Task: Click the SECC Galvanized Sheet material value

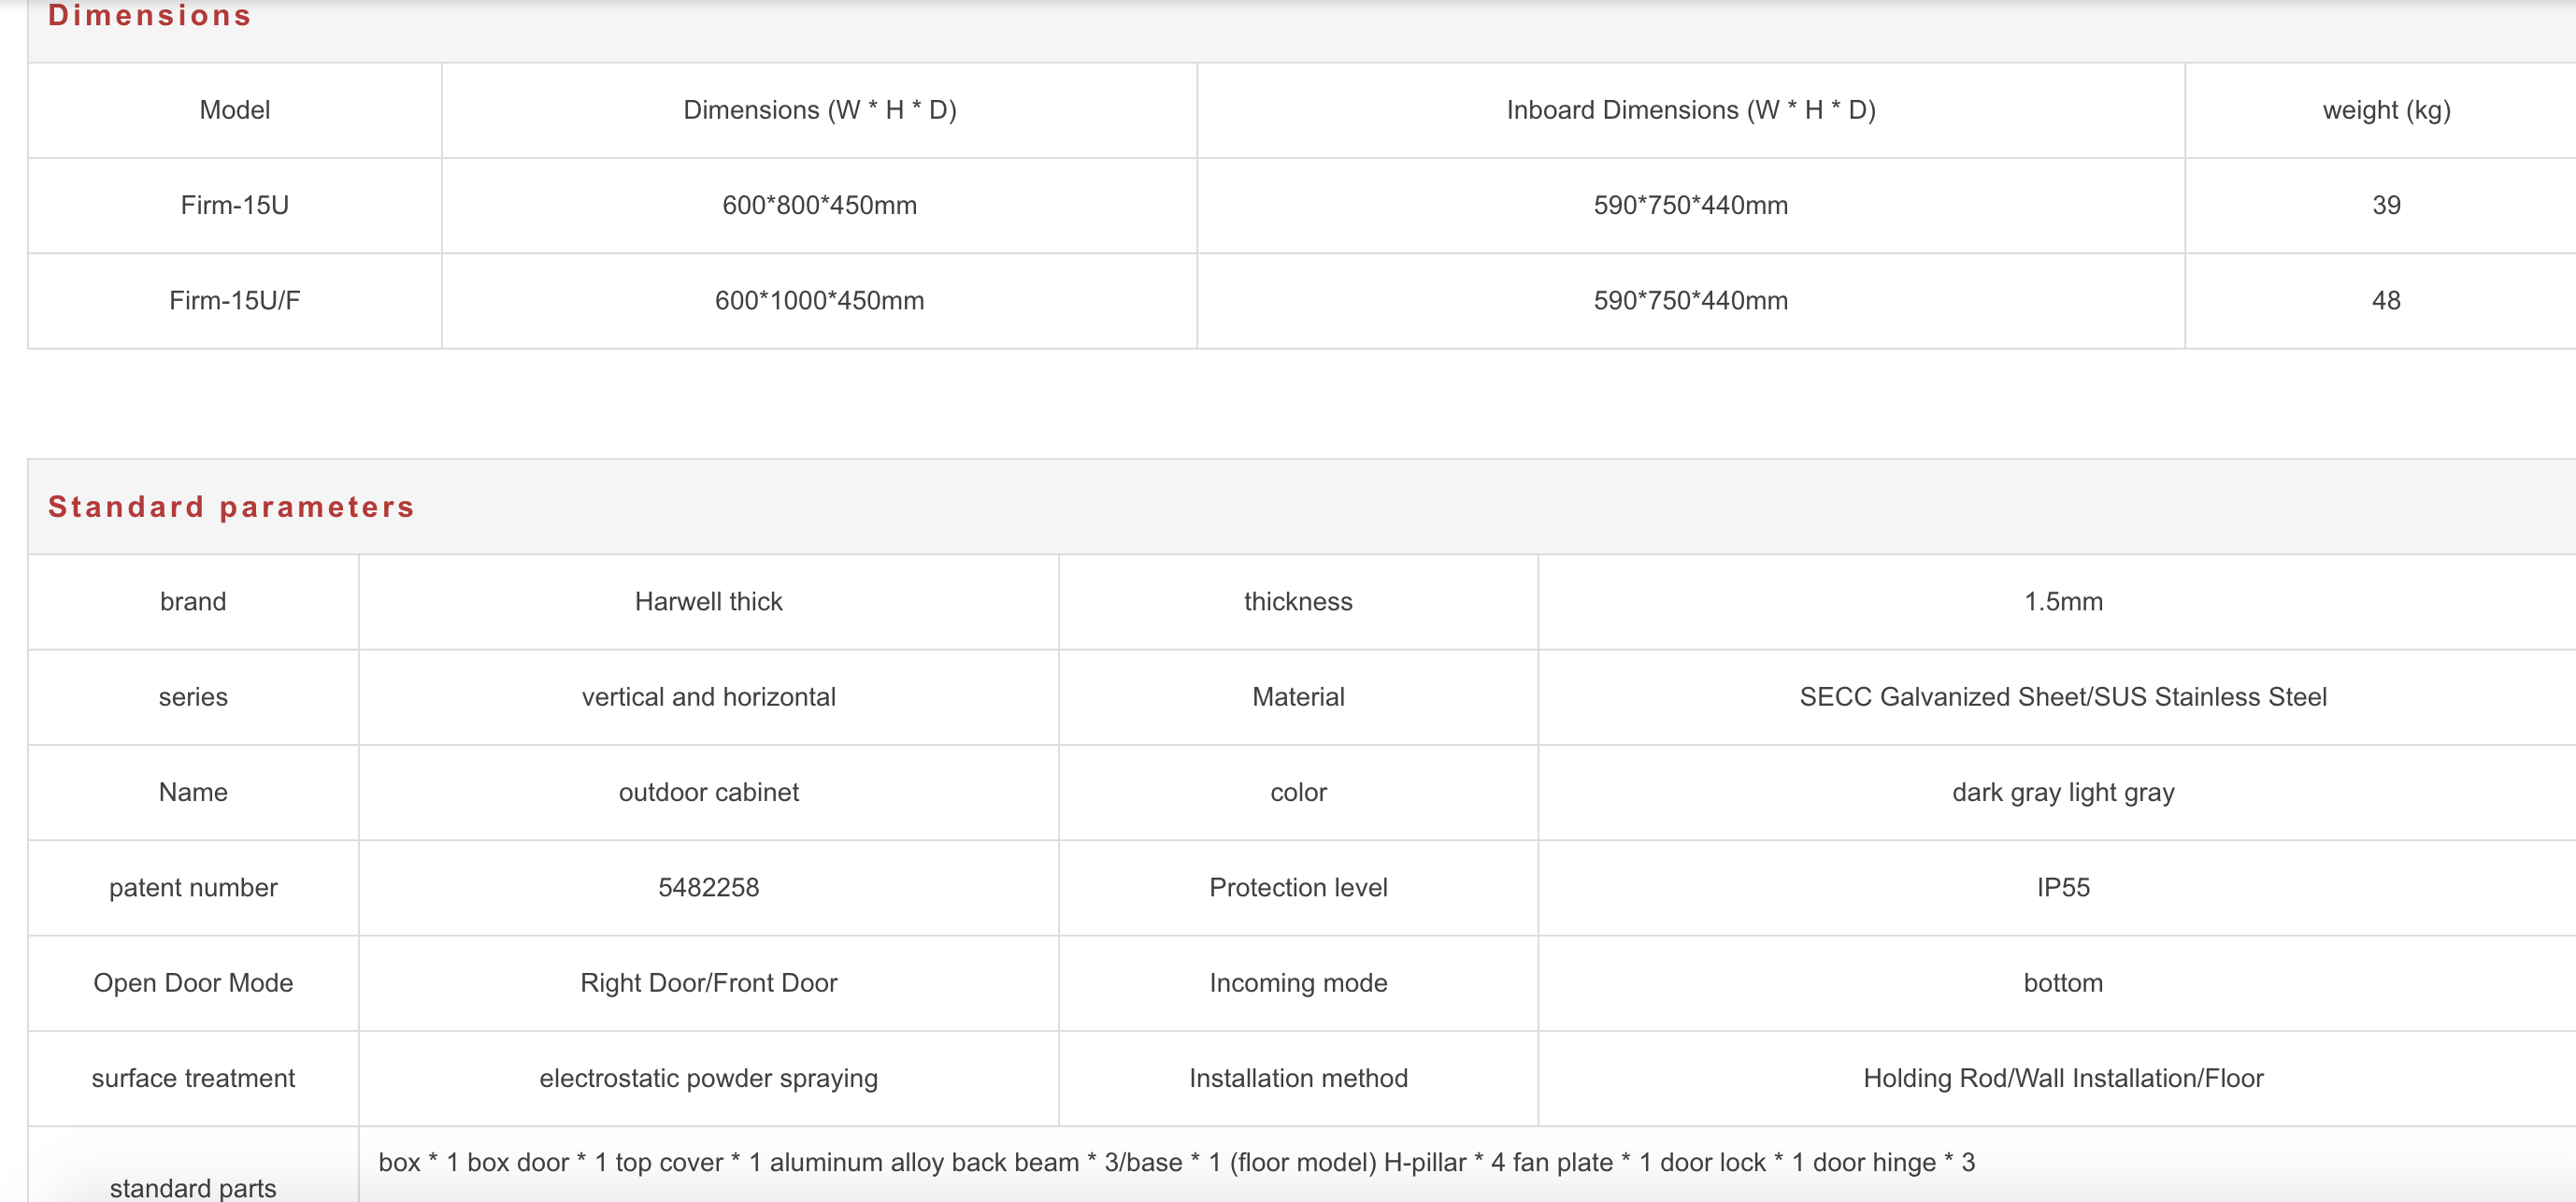Action: (2063, 697)
